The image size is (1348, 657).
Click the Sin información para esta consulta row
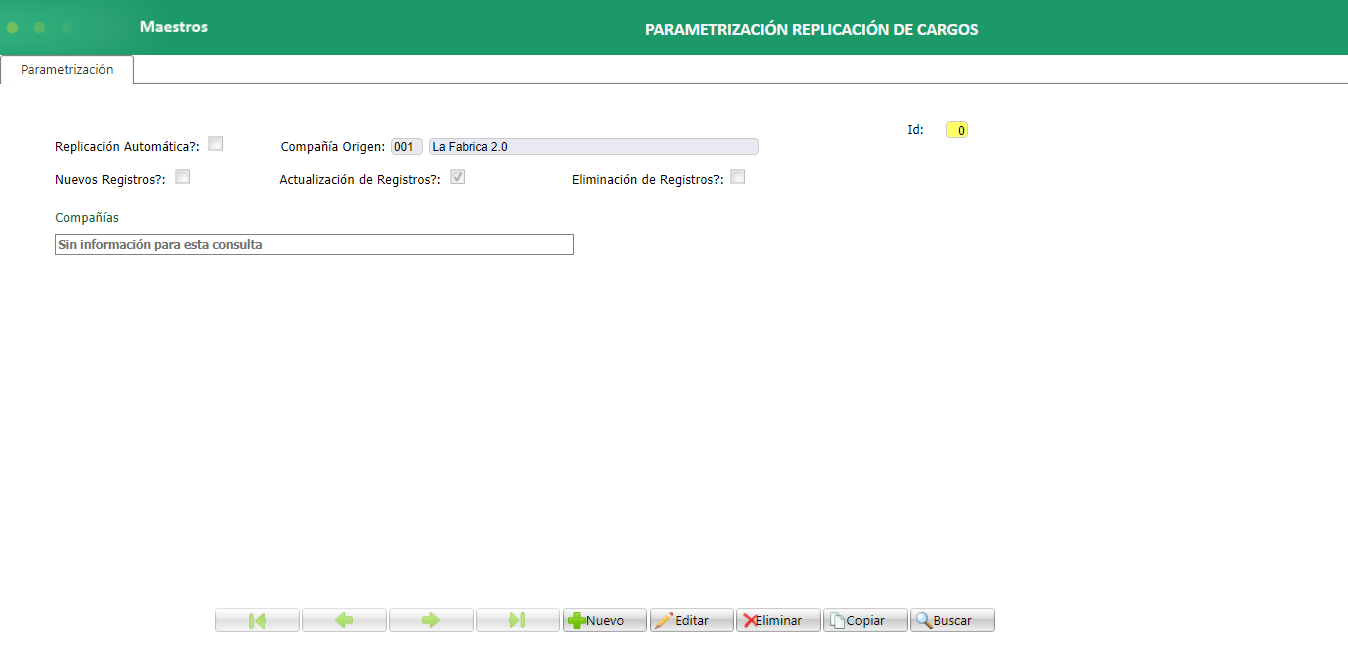coord(314,244)
